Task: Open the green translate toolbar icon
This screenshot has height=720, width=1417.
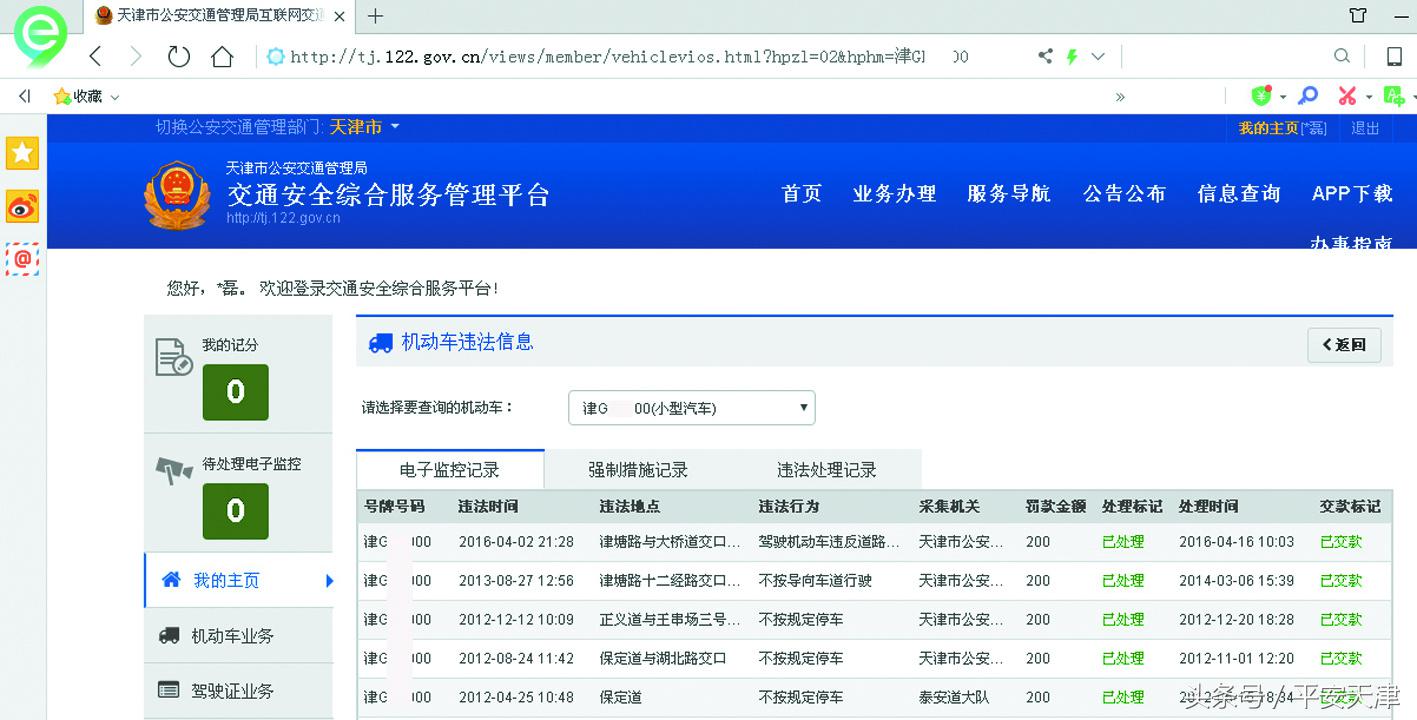Action: pyautogui.click(x=1394, y=95)
